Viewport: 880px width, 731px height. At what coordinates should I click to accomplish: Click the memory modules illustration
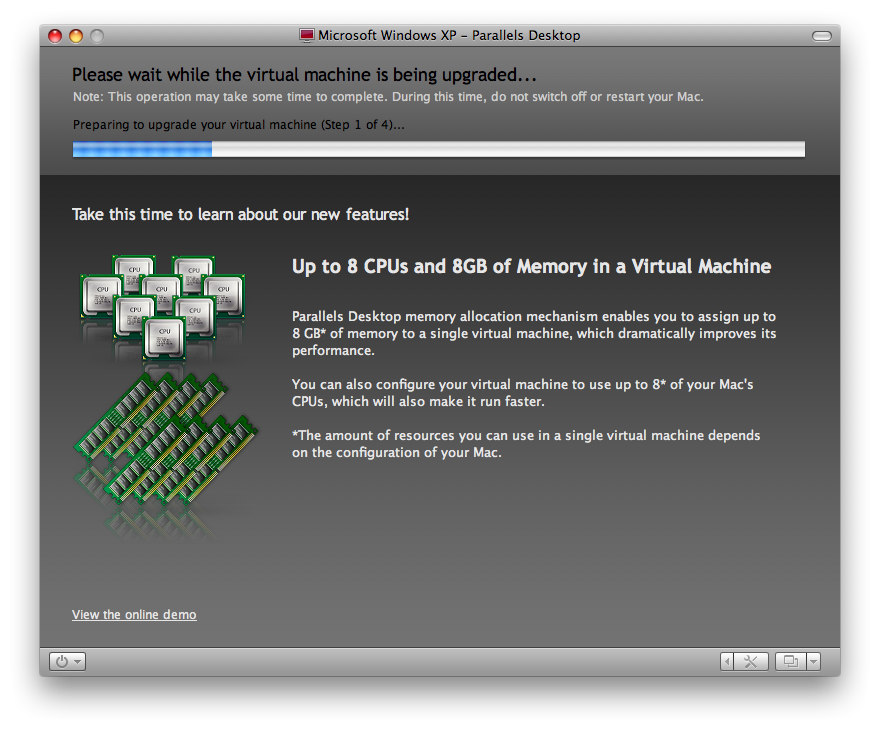pyautogui.click(x=166, y=439)
